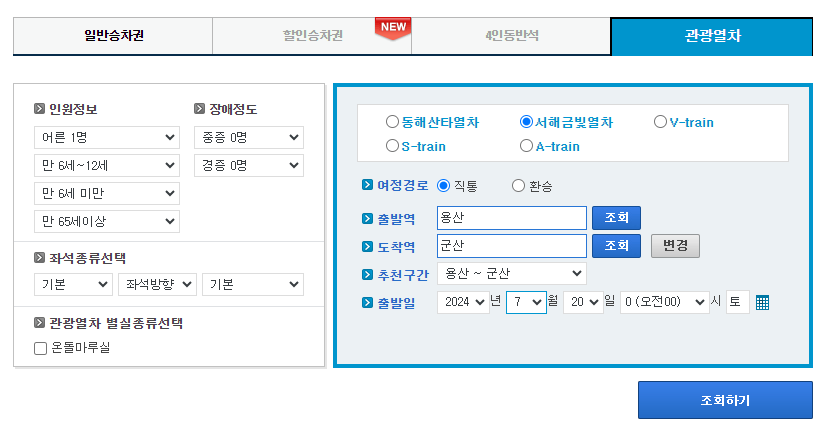Click the 조회 button next to 도착역
This screenshot has width=824, height=422.
616,245
